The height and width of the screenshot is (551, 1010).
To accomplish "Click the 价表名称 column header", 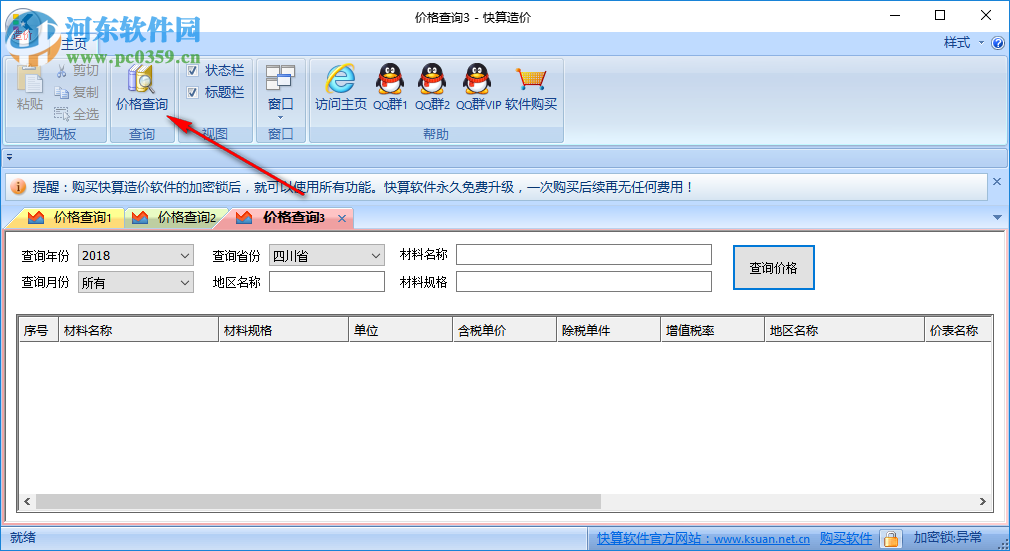I will coord(958,330).
